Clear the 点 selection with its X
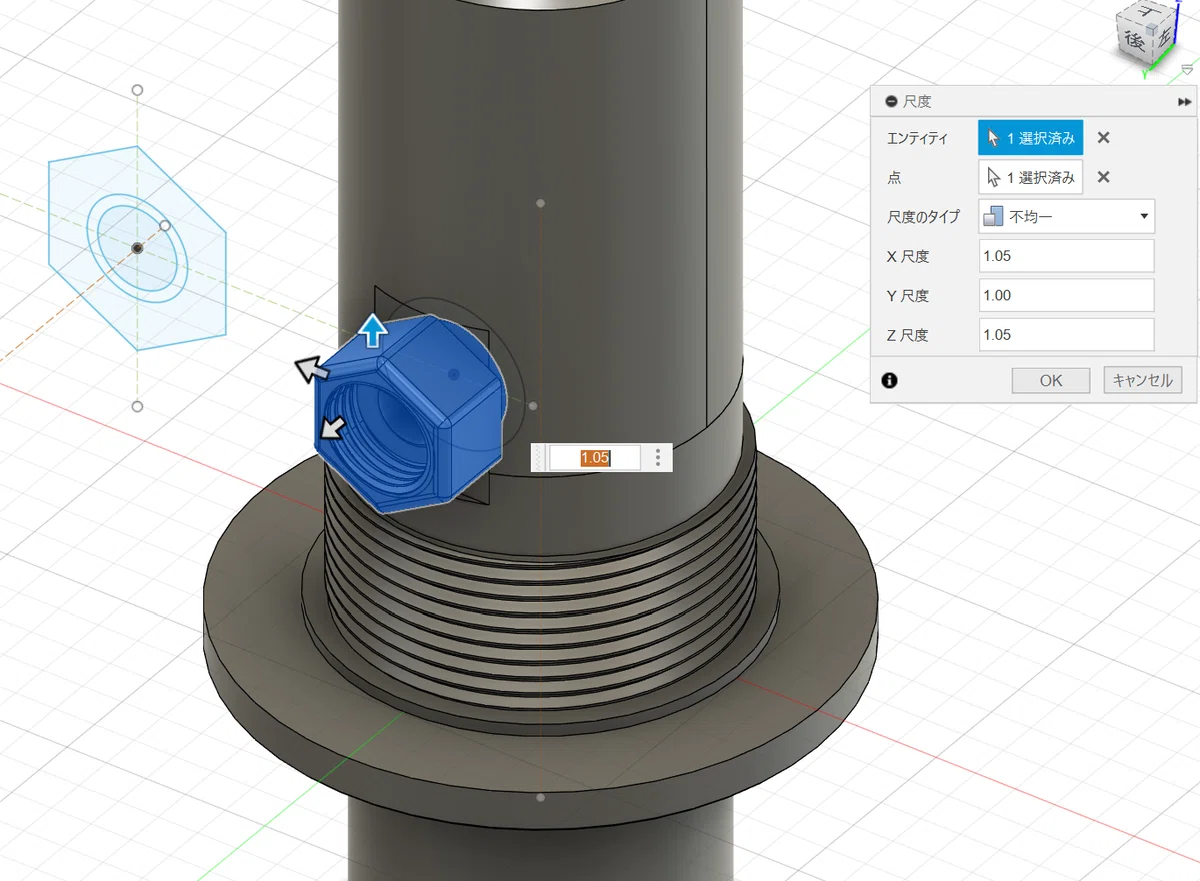 pos(1103,177)
